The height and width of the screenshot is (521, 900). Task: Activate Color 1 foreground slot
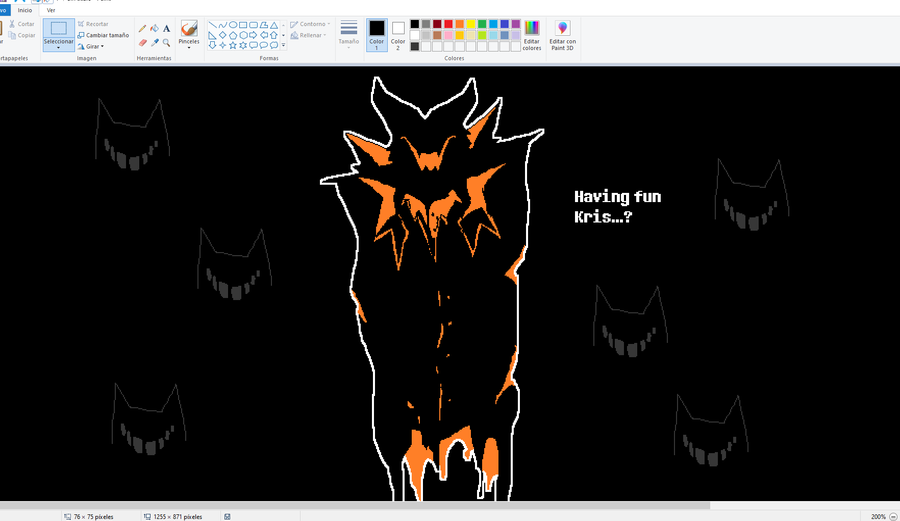coord(377,34)
